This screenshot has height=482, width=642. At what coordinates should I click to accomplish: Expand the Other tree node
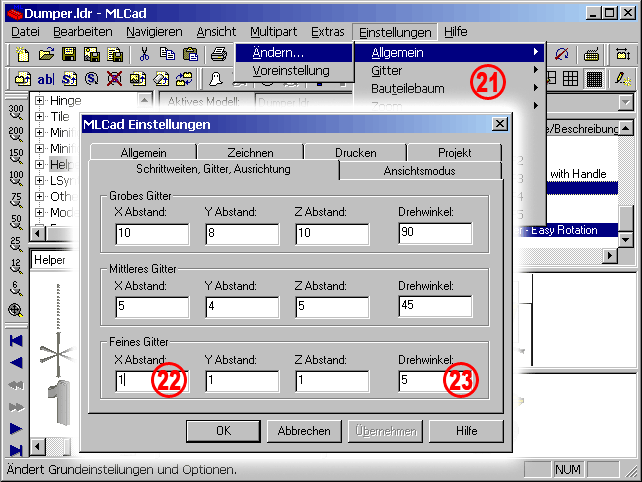[x=39, y=196]
